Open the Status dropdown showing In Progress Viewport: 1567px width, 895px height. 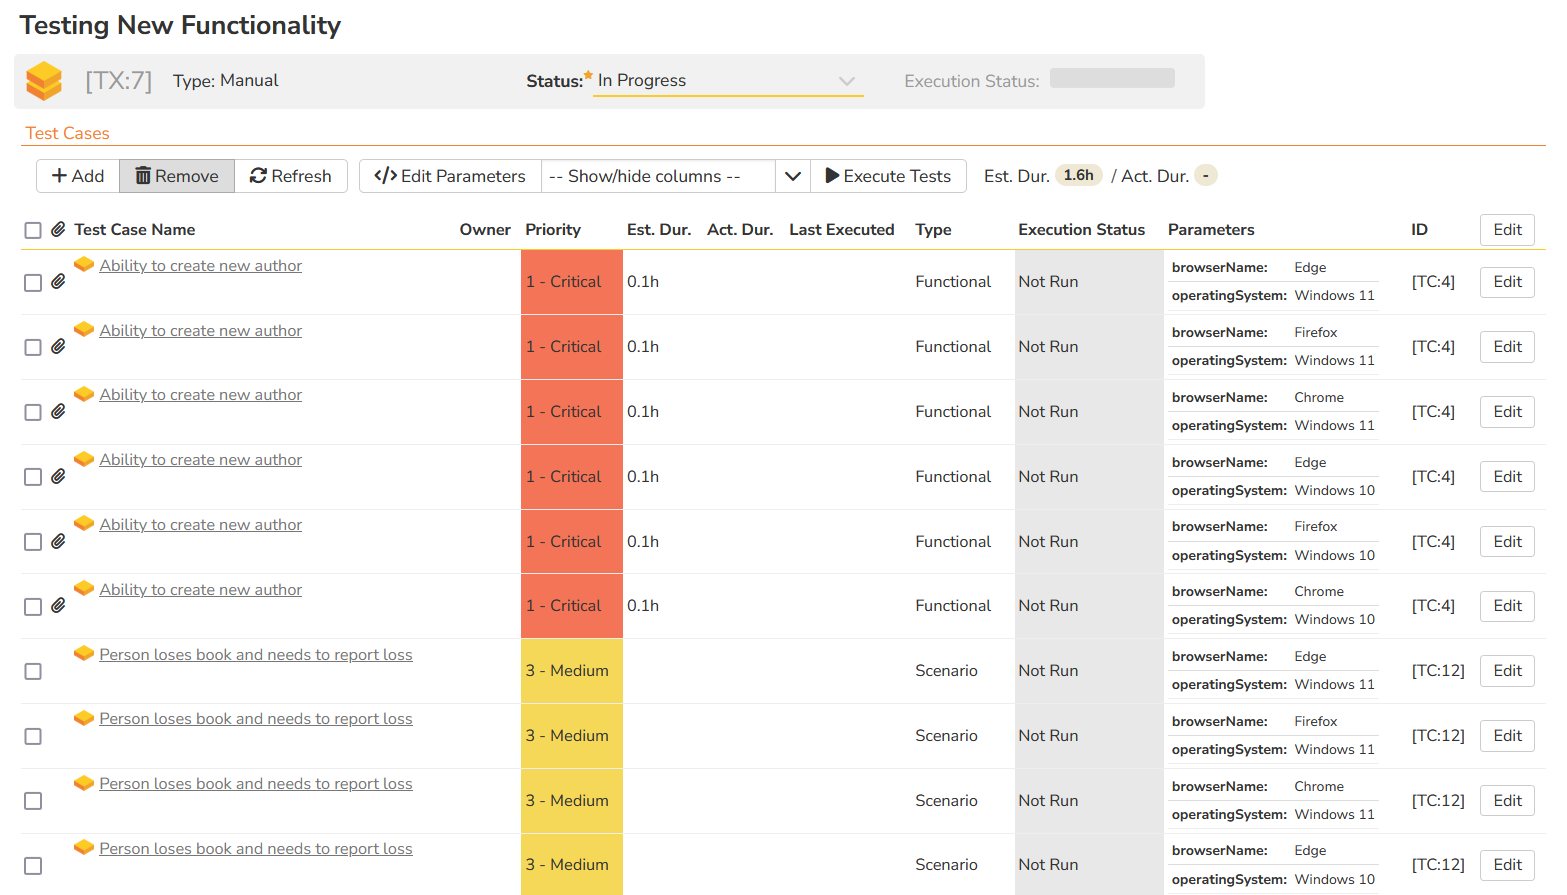pyautogui.click(x=727, y=81)
